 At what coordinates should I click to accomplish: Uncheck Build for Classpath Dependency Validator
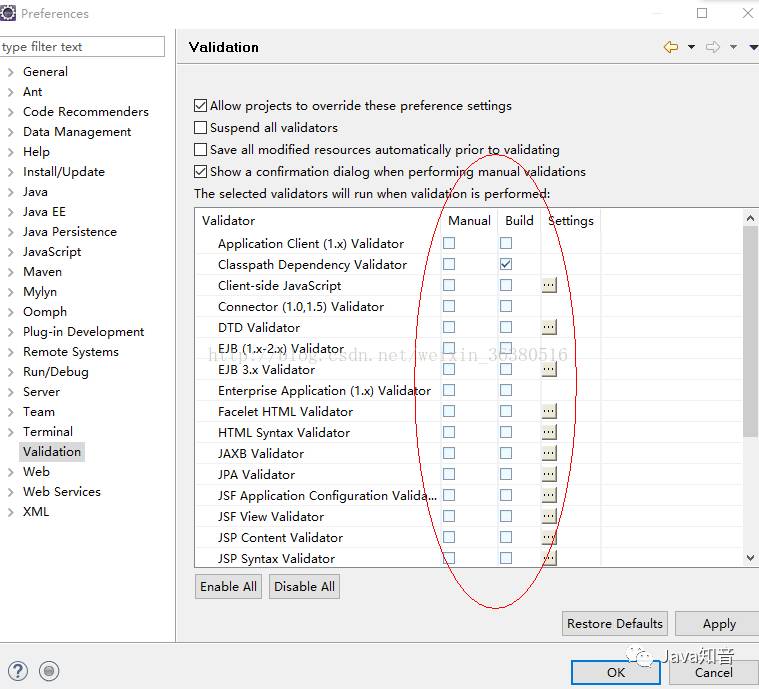tap(506, 265)
